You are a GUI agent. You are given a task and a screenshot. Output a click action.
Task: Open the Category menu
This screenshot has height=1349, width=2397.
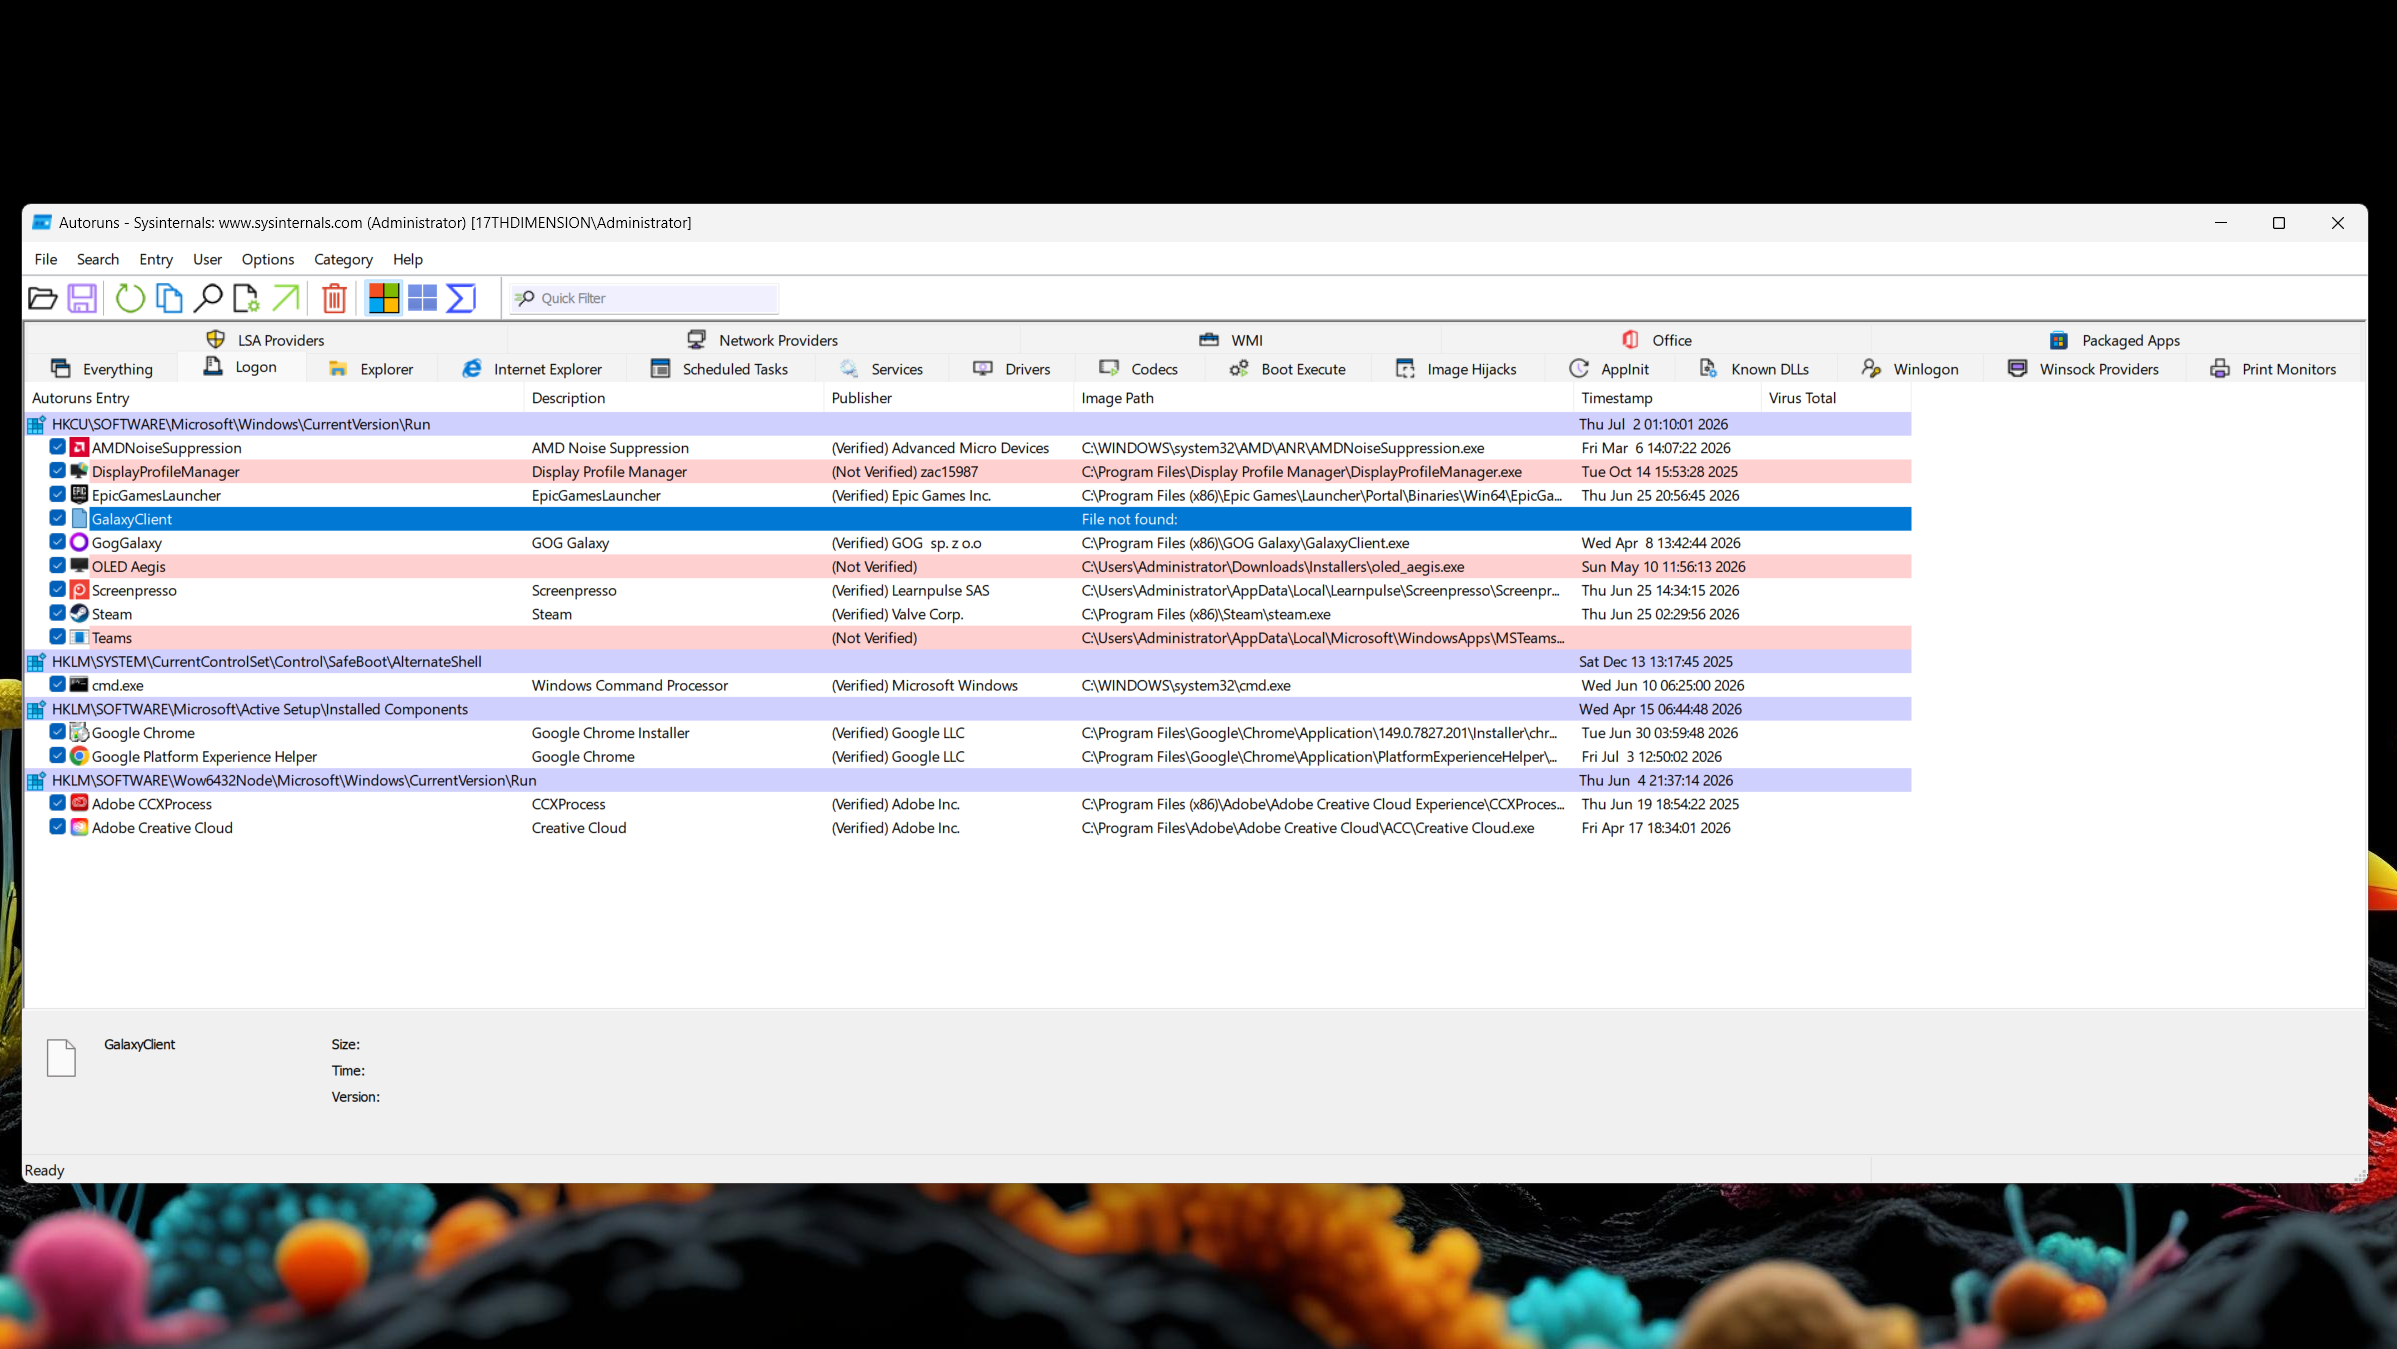pos(343,259)
